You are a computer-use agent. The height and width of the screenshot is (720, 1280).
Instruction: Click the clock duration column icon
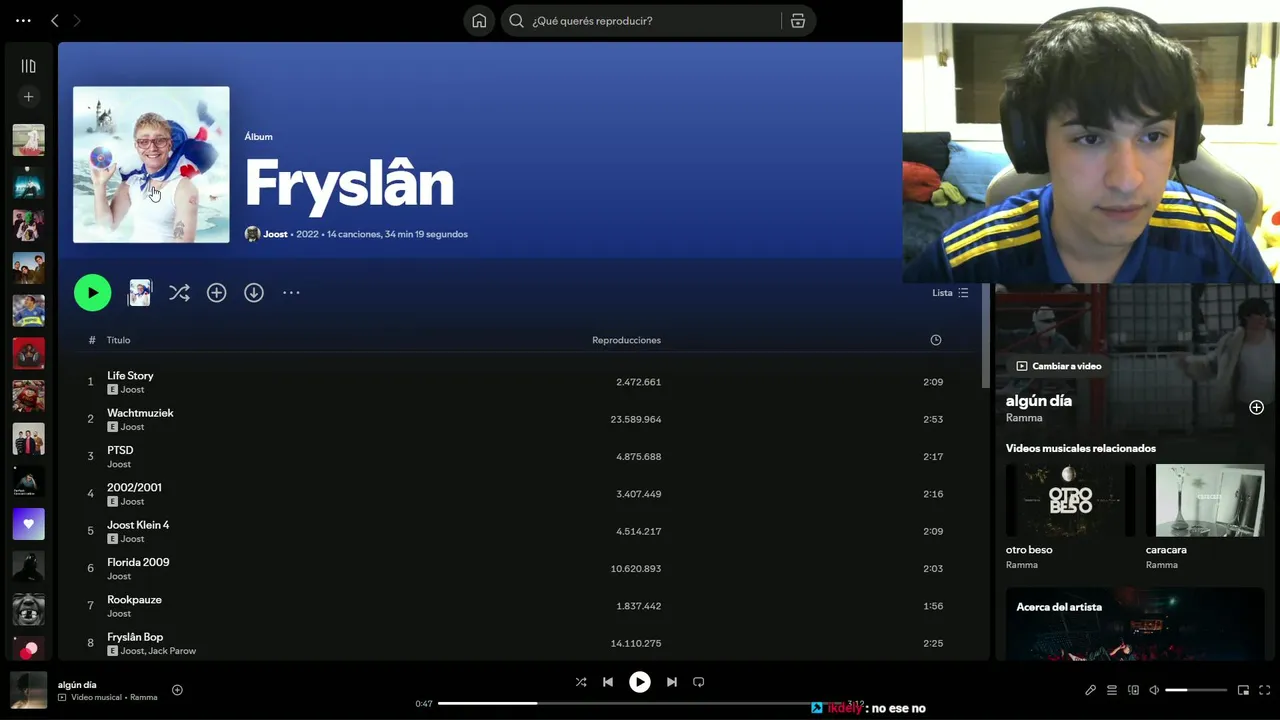point(936,340)
